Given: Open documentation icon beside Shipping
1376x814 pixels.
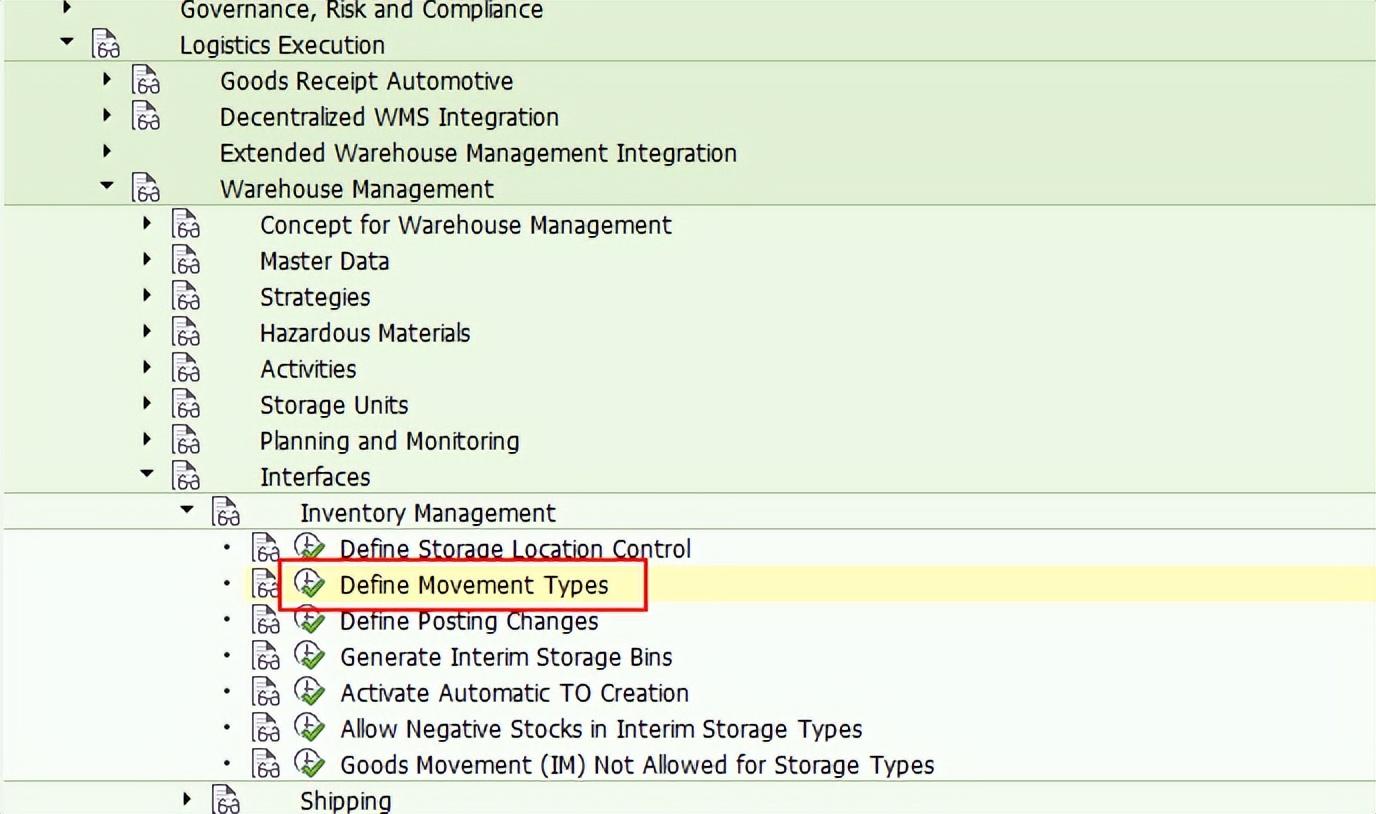Looking at the screenshot, I should coord(227,800).
